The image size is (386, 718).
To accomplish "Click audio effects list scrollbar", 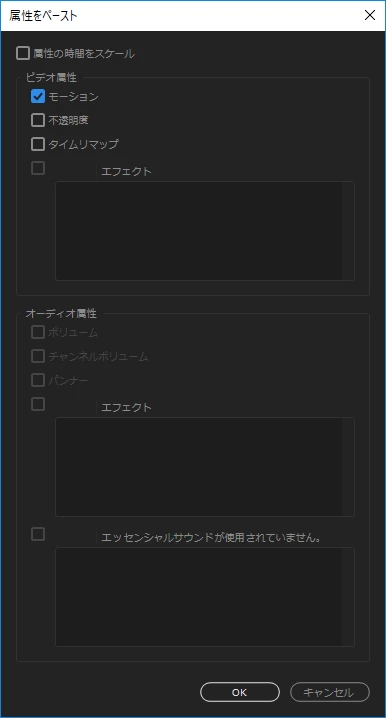I will pyautogui.click(x=348, y=467).
